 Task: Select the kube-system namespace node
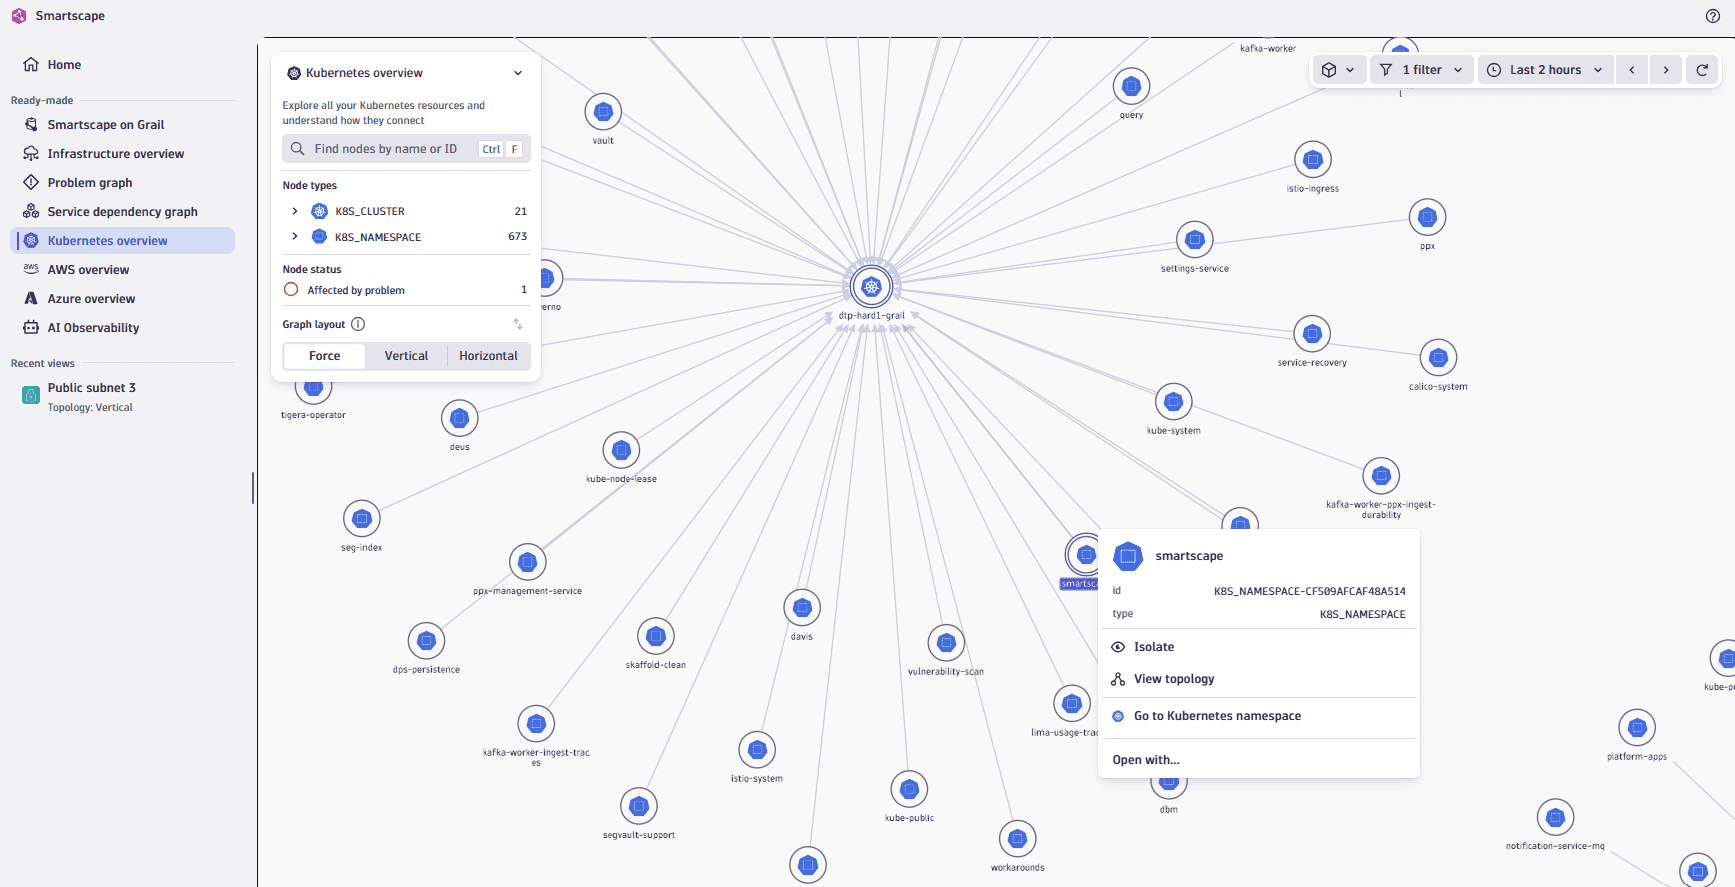pyautogui.click(x=1173, y=402)
